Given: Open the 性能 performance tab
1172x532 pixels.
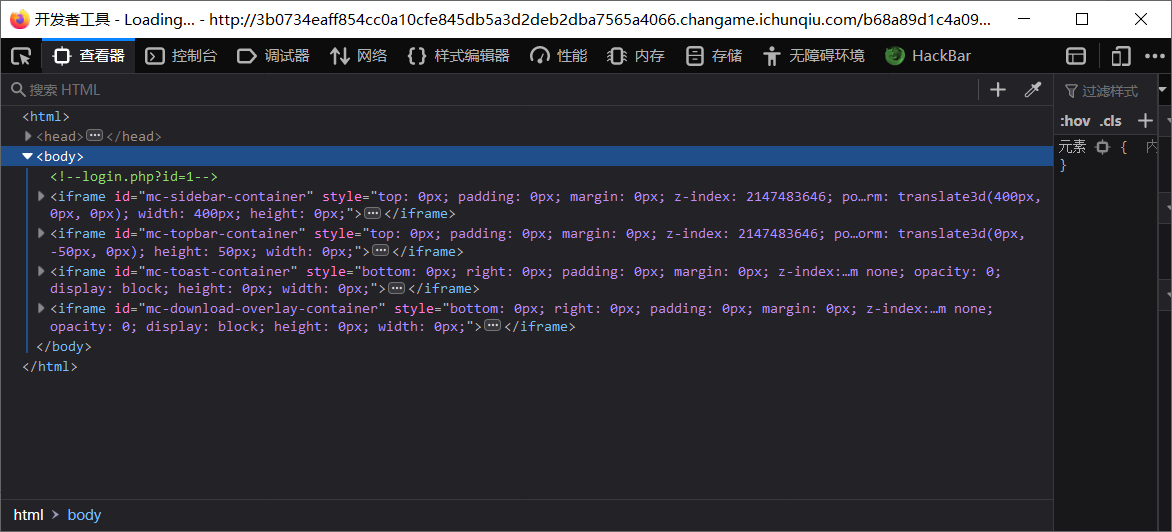Looking at the screenshot, I should click(558, 55).
